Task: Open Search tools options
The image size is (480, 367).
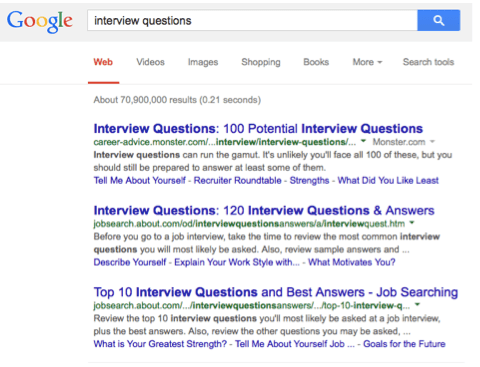Action: coord(428,62)
